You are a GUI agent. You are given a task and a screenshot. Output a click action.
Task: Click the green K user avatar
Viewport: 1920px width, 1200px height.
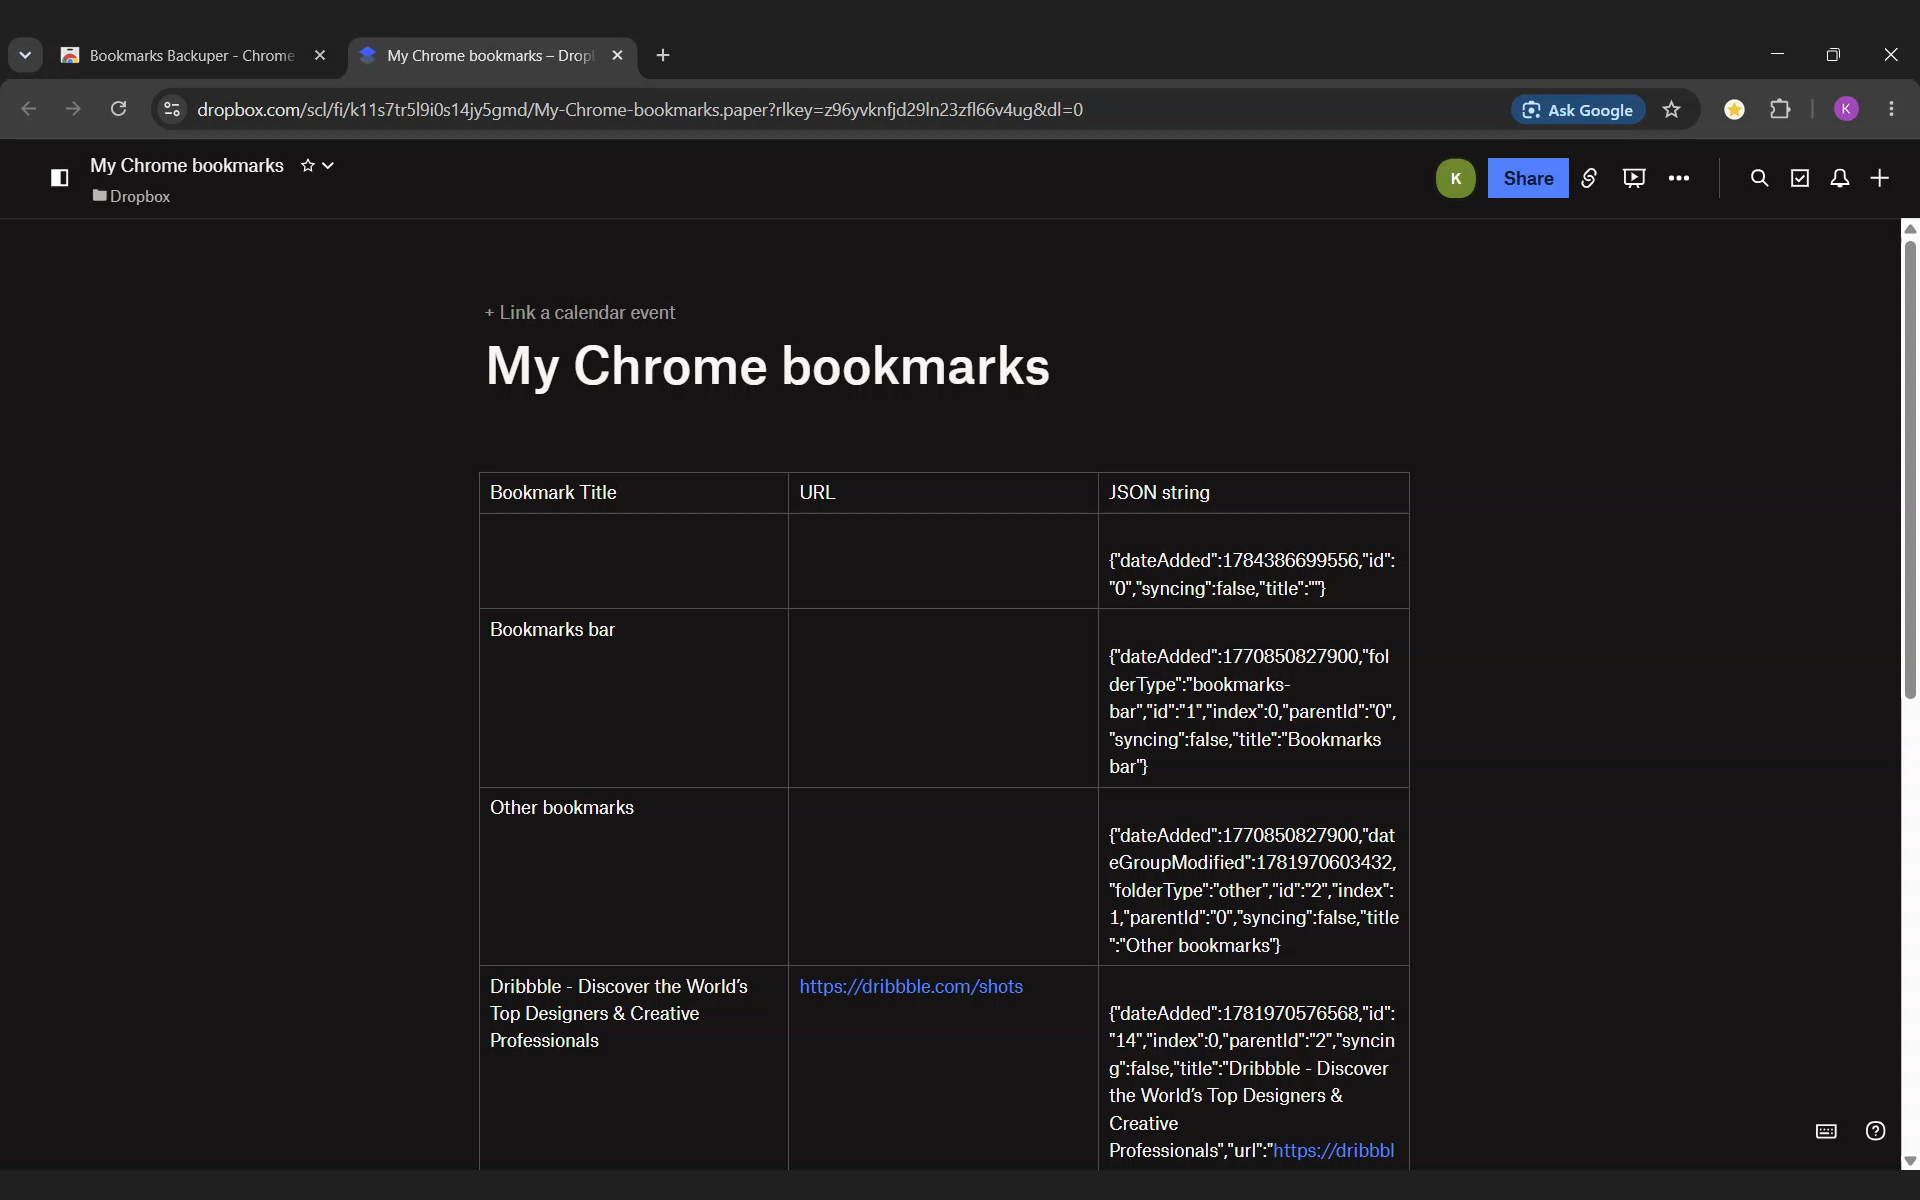click(1455, 178)
